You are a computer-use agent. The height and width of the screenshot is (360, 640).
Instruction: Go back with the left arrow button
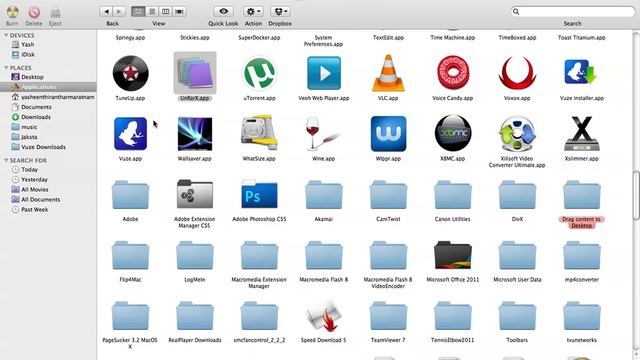(106, 11)
